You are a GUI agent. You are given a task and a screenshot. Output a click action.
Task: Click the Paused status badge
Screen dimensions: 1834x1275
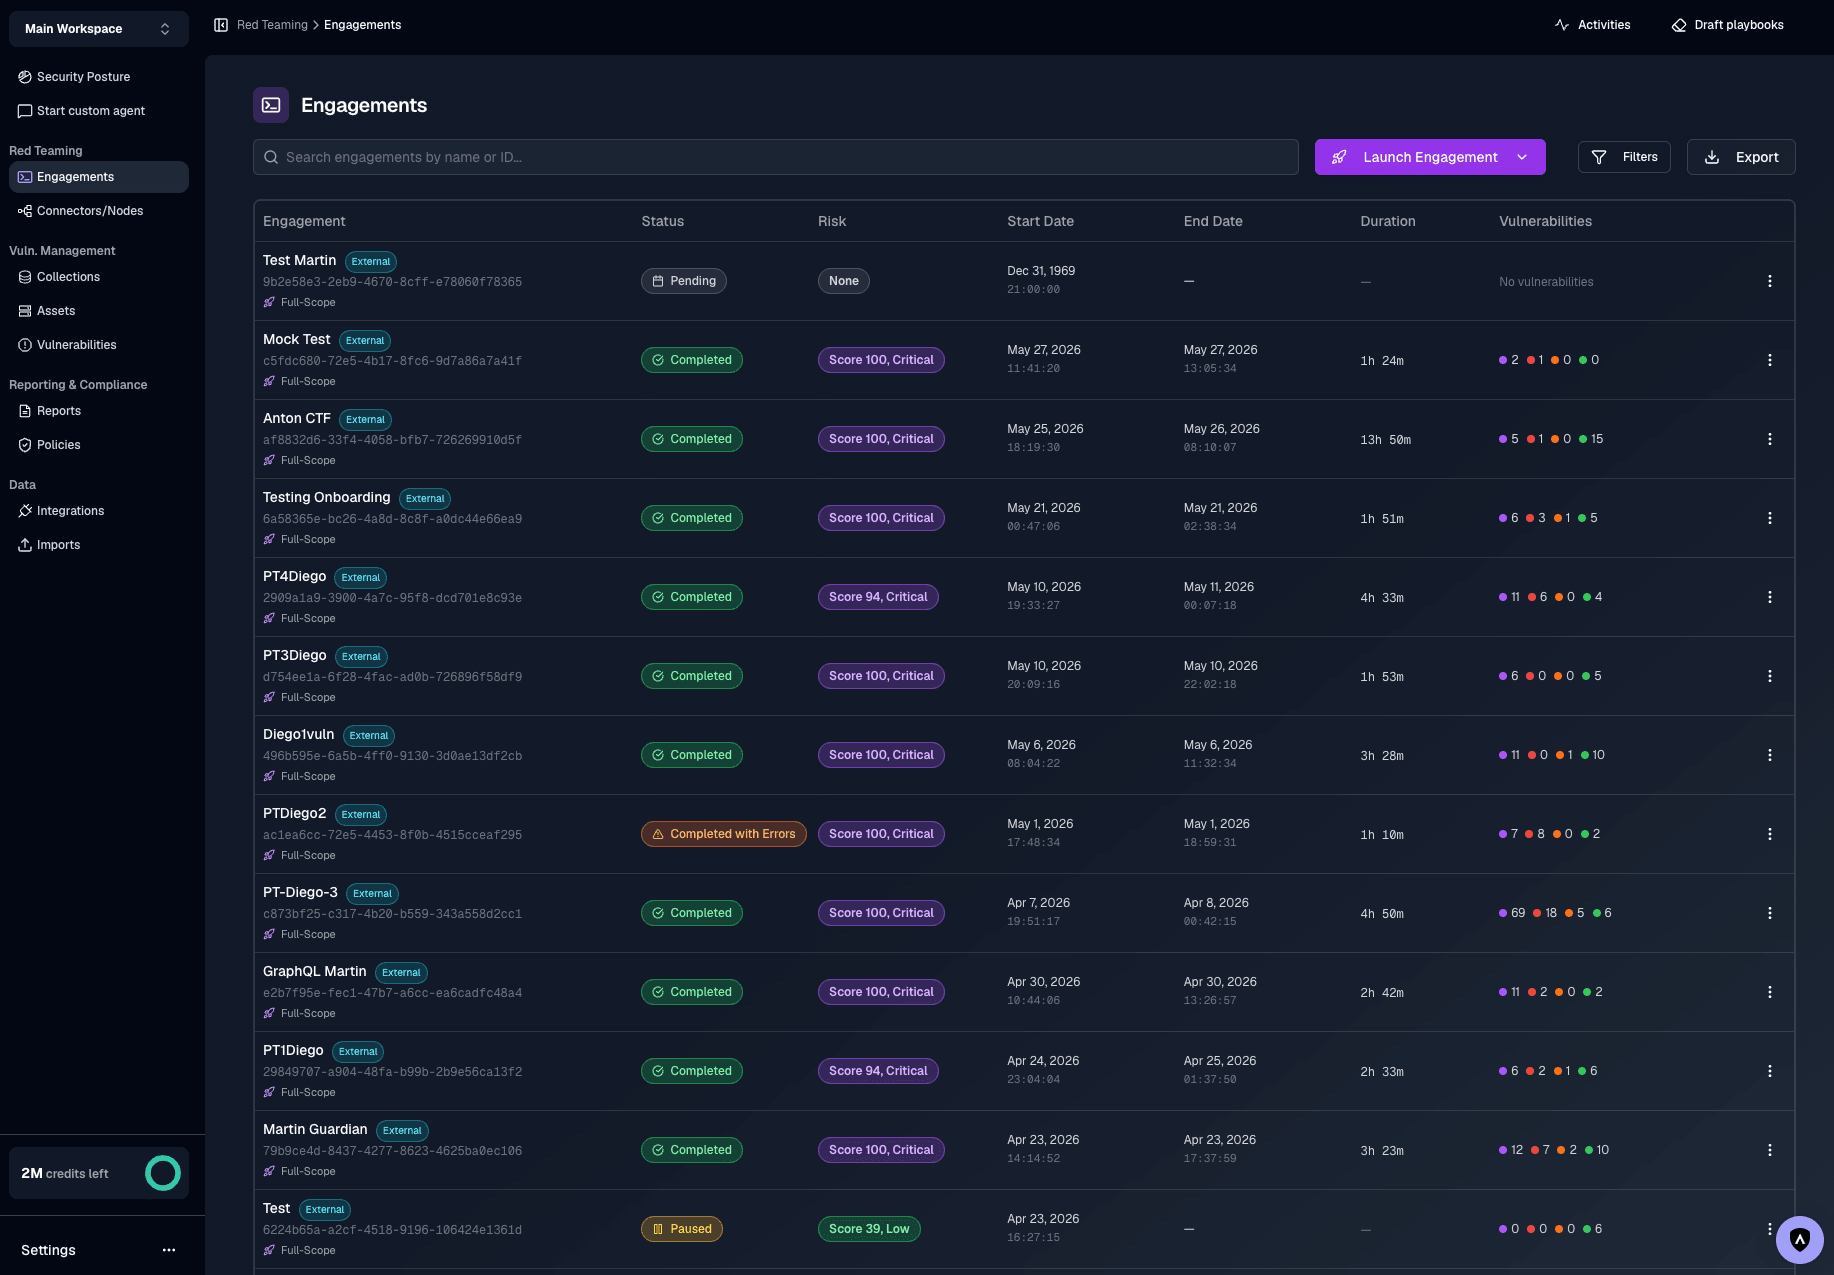(x=682, y=1229)
